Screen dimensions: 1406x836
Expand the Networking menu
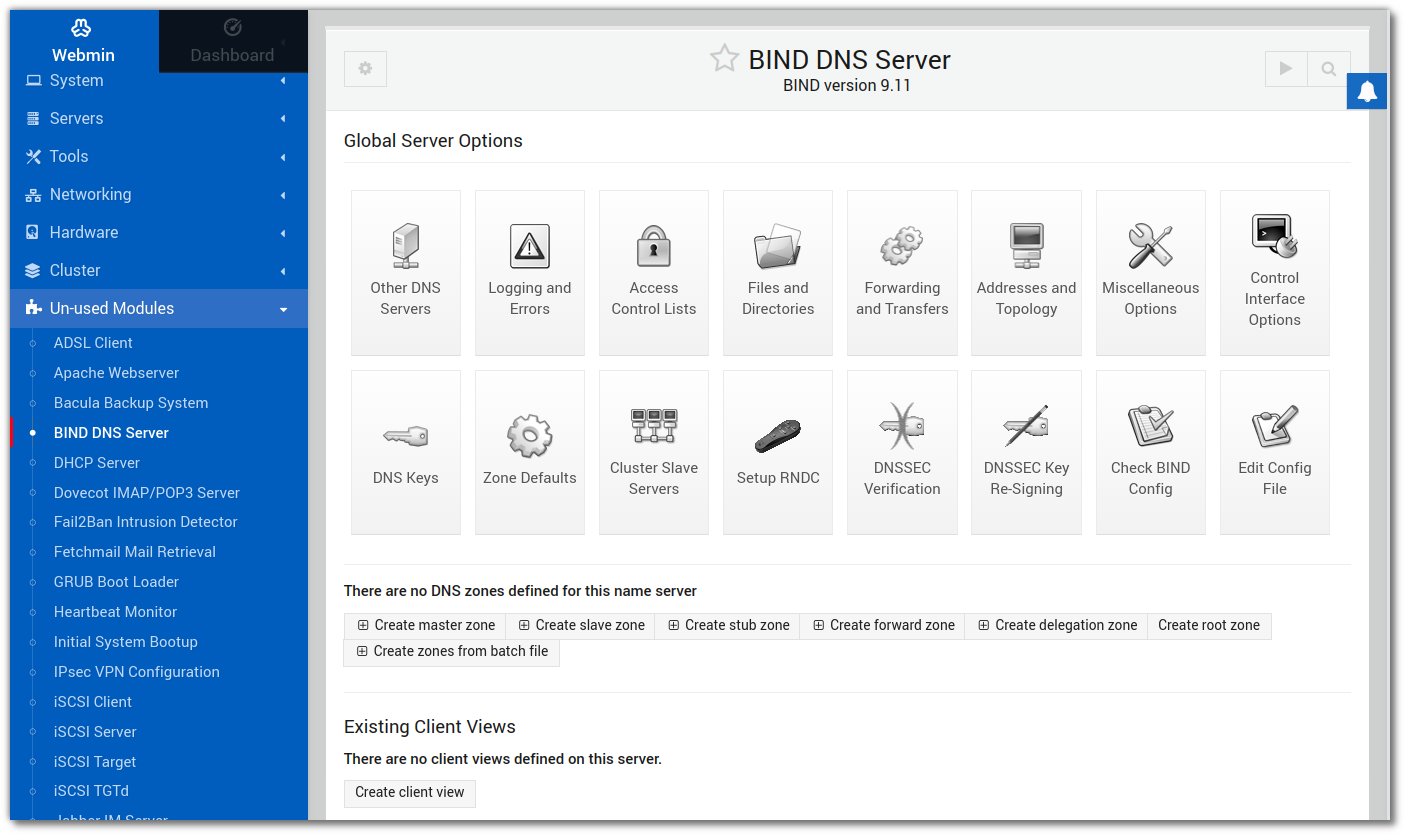159,194
